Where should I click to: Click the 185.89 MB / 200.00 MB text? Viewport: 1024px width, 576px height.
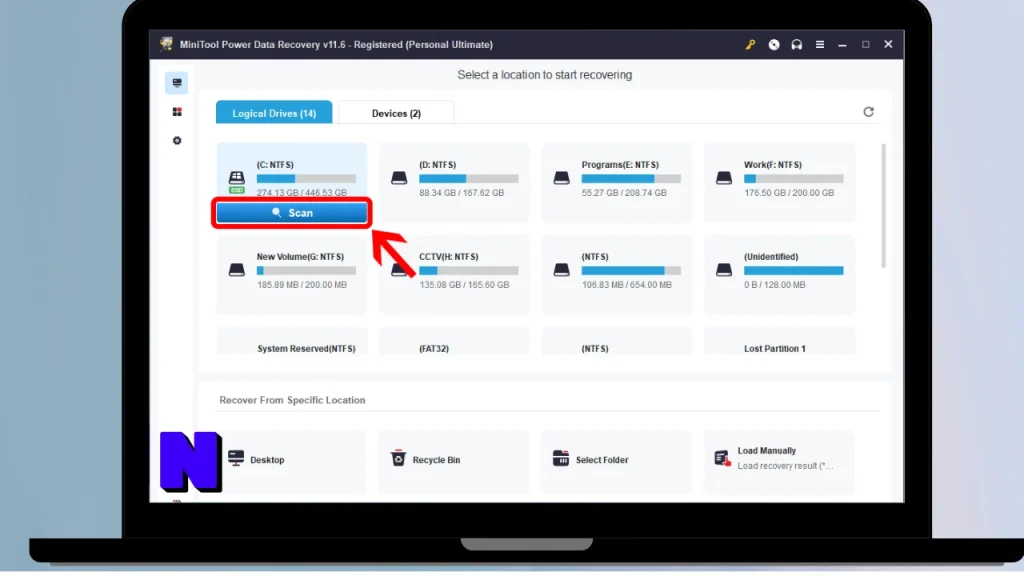[x=302, y=285]
